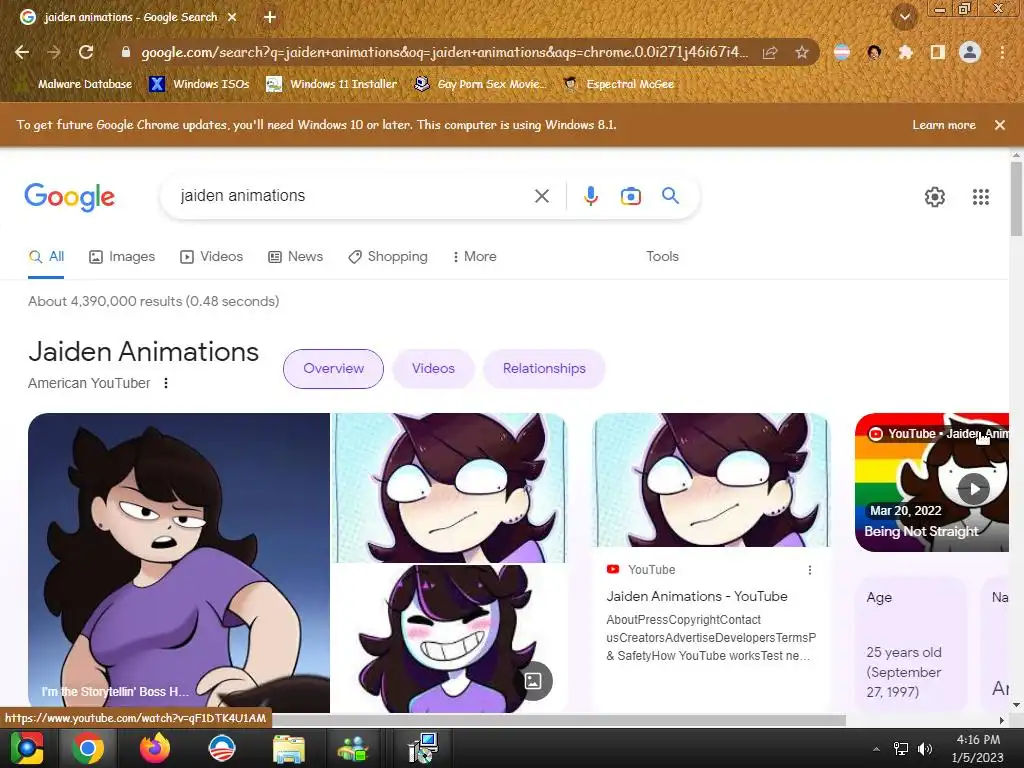The height and width of the screenshot is (768, 1024).
Task: Select the Videos chip in the knowledge panel
Action: coord(433,368)
